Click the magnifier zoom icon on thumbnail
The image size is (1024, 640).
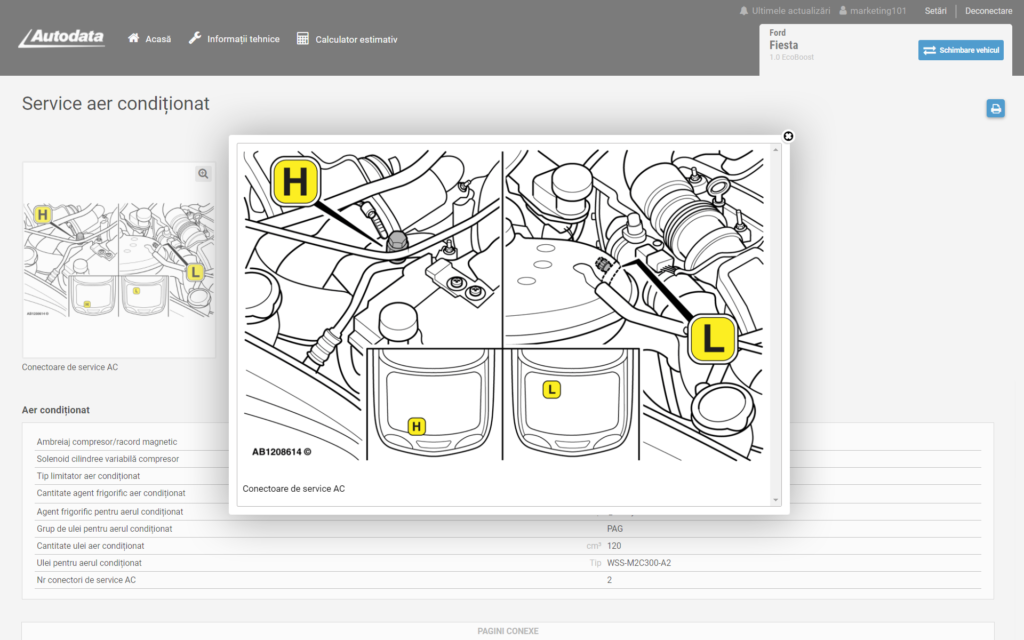[203, 174]
